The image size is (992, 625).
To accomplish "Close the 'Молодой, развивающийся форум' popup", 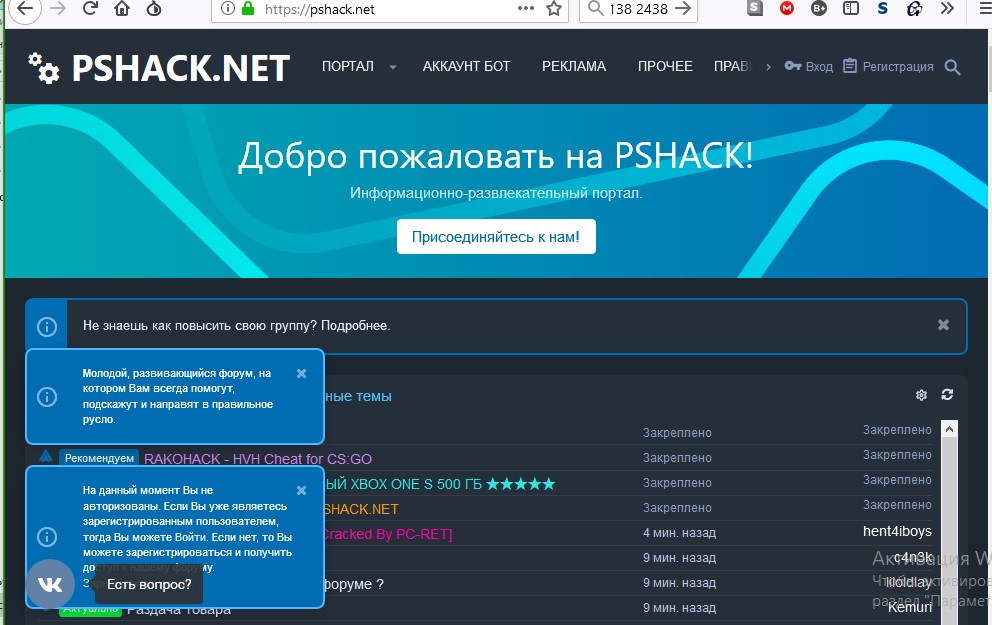I will 301,373.
